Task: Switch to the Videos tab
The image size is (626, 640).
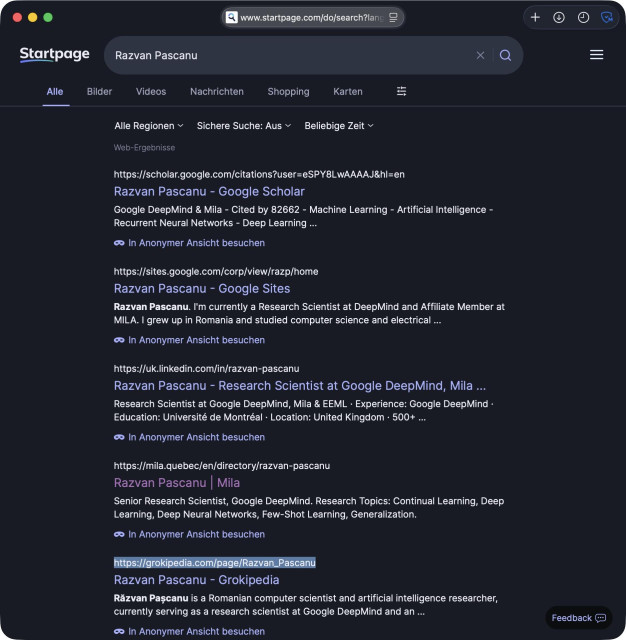Action: pyautogui.click(x=151, y=91)
